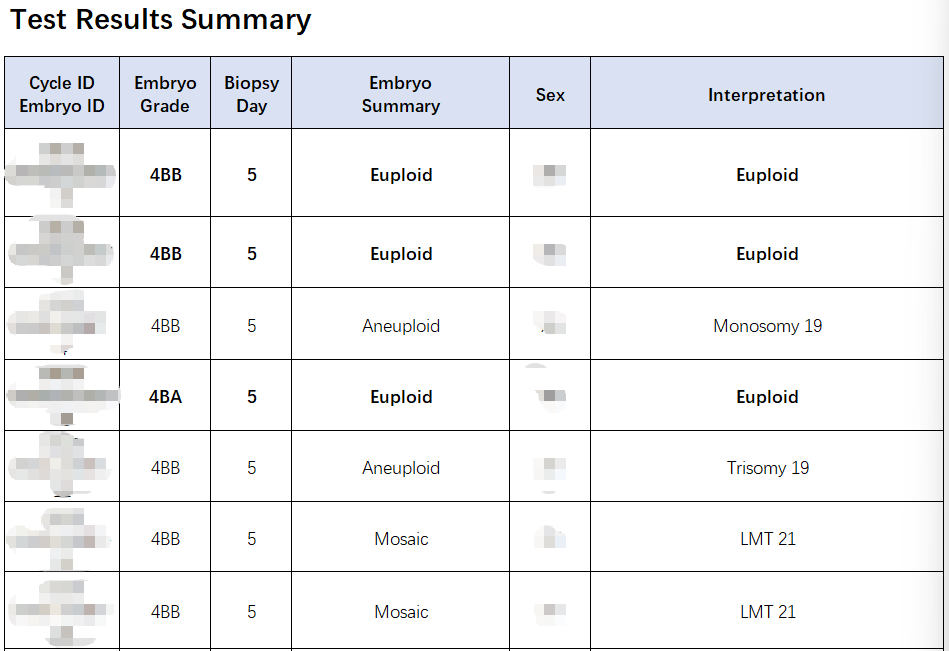The height and width of the screenshot is (651, 949).
Task: Click the Aneuploid summary in Monosomy 19 row
Action: tap(400, 326)
